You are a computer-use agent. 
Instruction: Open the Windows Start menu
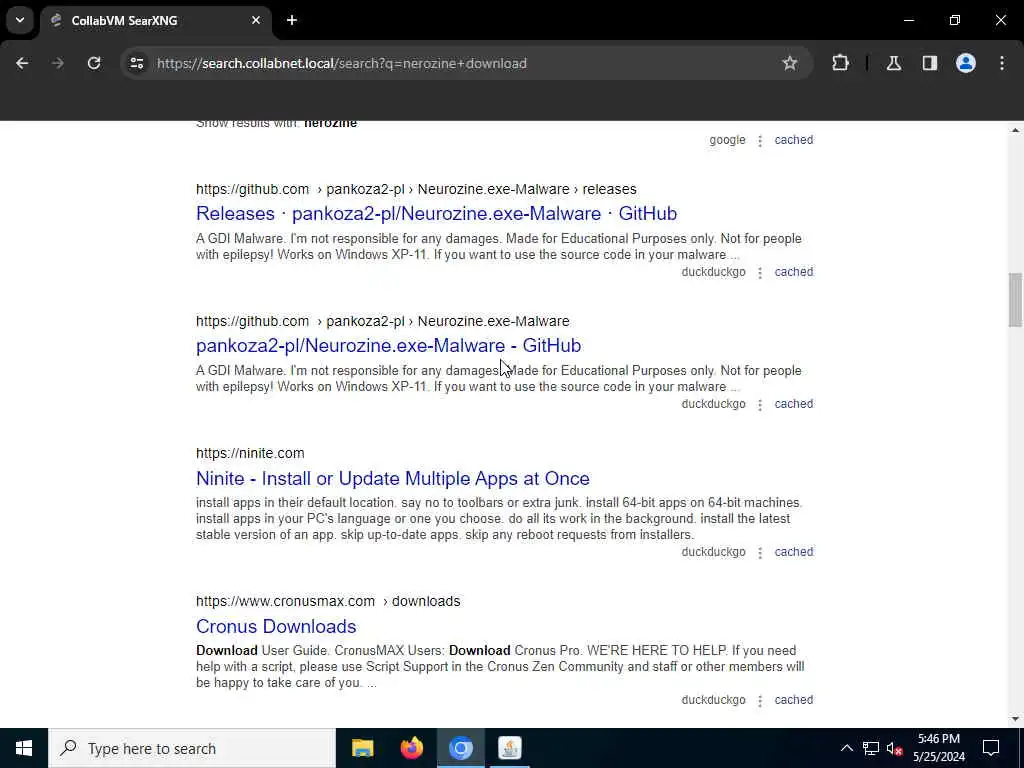point(24,748)
